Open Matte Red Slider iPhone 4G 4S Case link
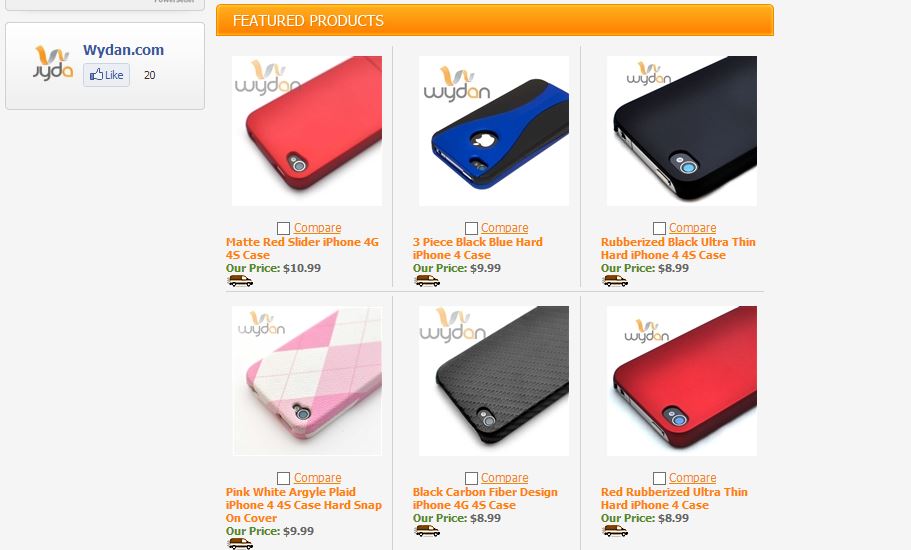911x550 pixels. [x=302, y=249]
